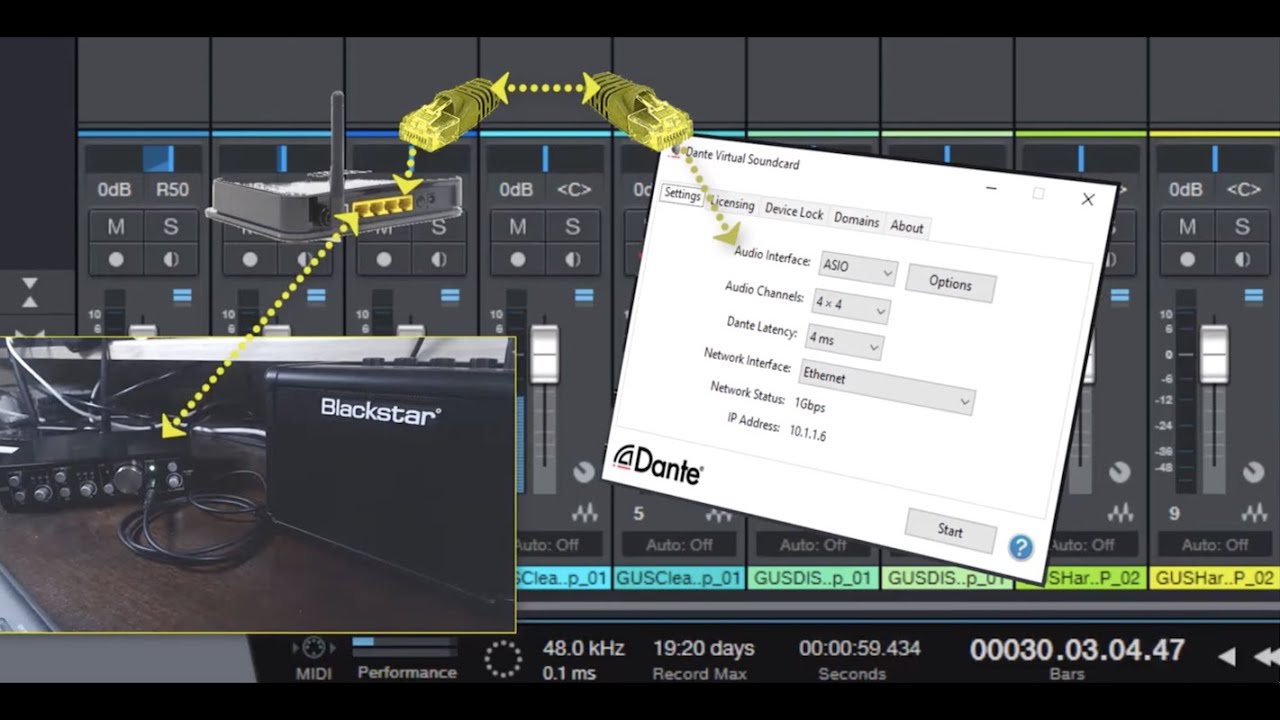This screenshot has height=720, width=1280.
Task: Mute the GUSHar..P_02 channel 9
Action: (x=1187, y=227)
